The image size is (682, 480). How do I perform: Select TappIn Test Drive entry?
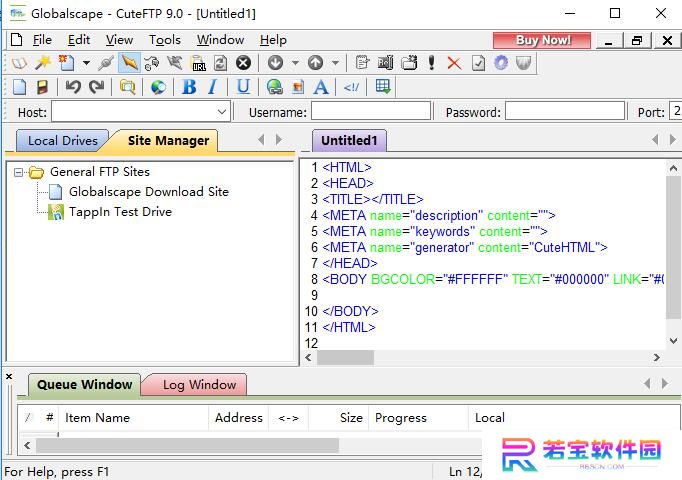point(120,212)
